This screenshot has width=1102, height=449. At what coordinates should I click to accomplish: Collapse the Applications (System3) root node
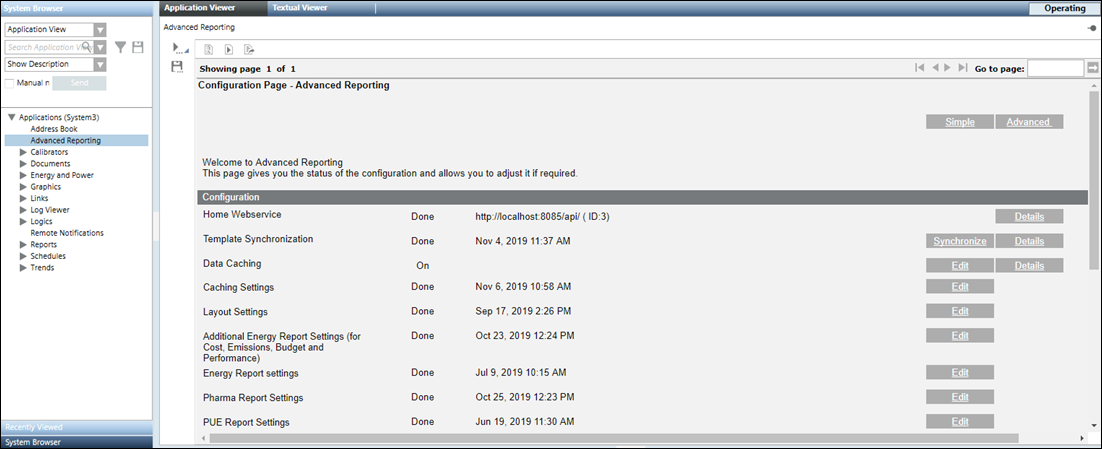point(11,118)
